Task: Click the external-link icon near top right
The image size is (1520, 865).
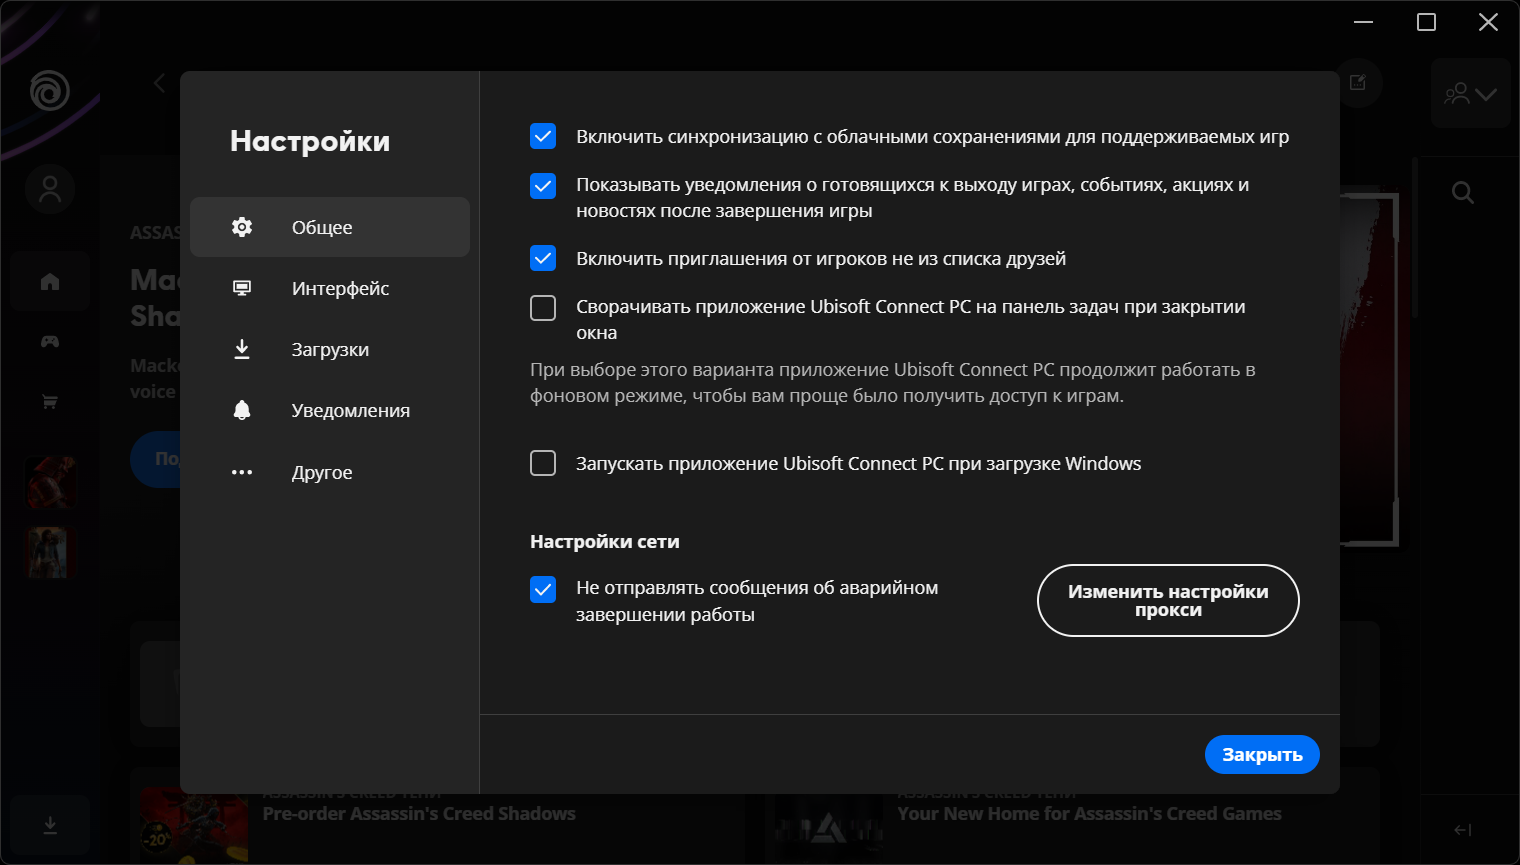Action: (1357, 83)
